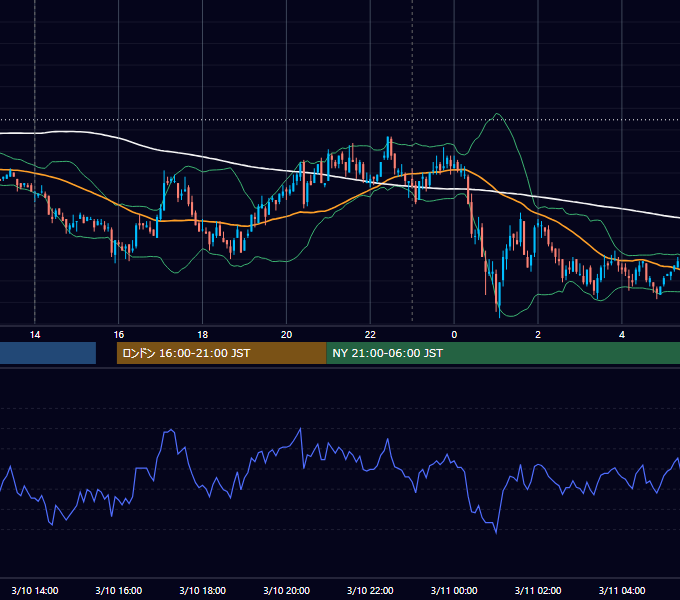The width and height of the screenshot is (680, 600).
Task: Click the 3/11 02:00 date label
Action: click(538, 590)
